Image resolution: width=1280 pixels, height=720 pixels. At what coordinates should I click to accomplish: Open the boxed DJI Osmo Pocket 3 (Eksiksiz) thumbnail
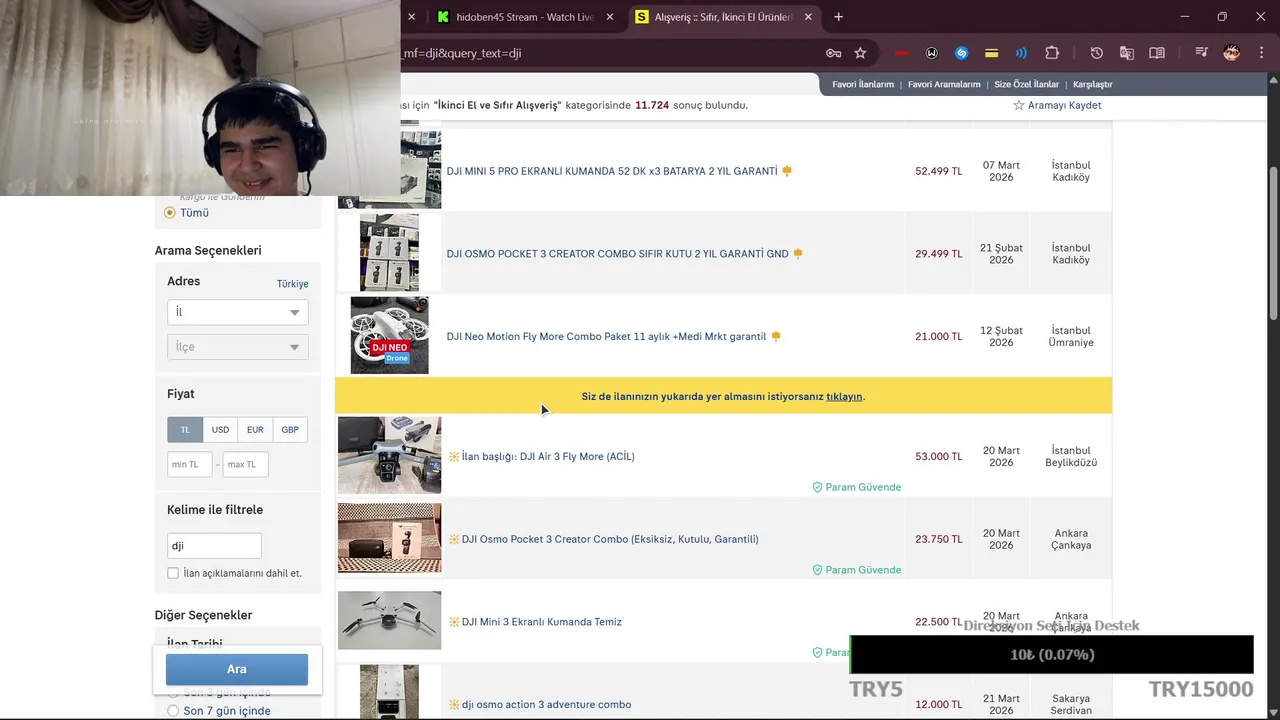(389, 538)
